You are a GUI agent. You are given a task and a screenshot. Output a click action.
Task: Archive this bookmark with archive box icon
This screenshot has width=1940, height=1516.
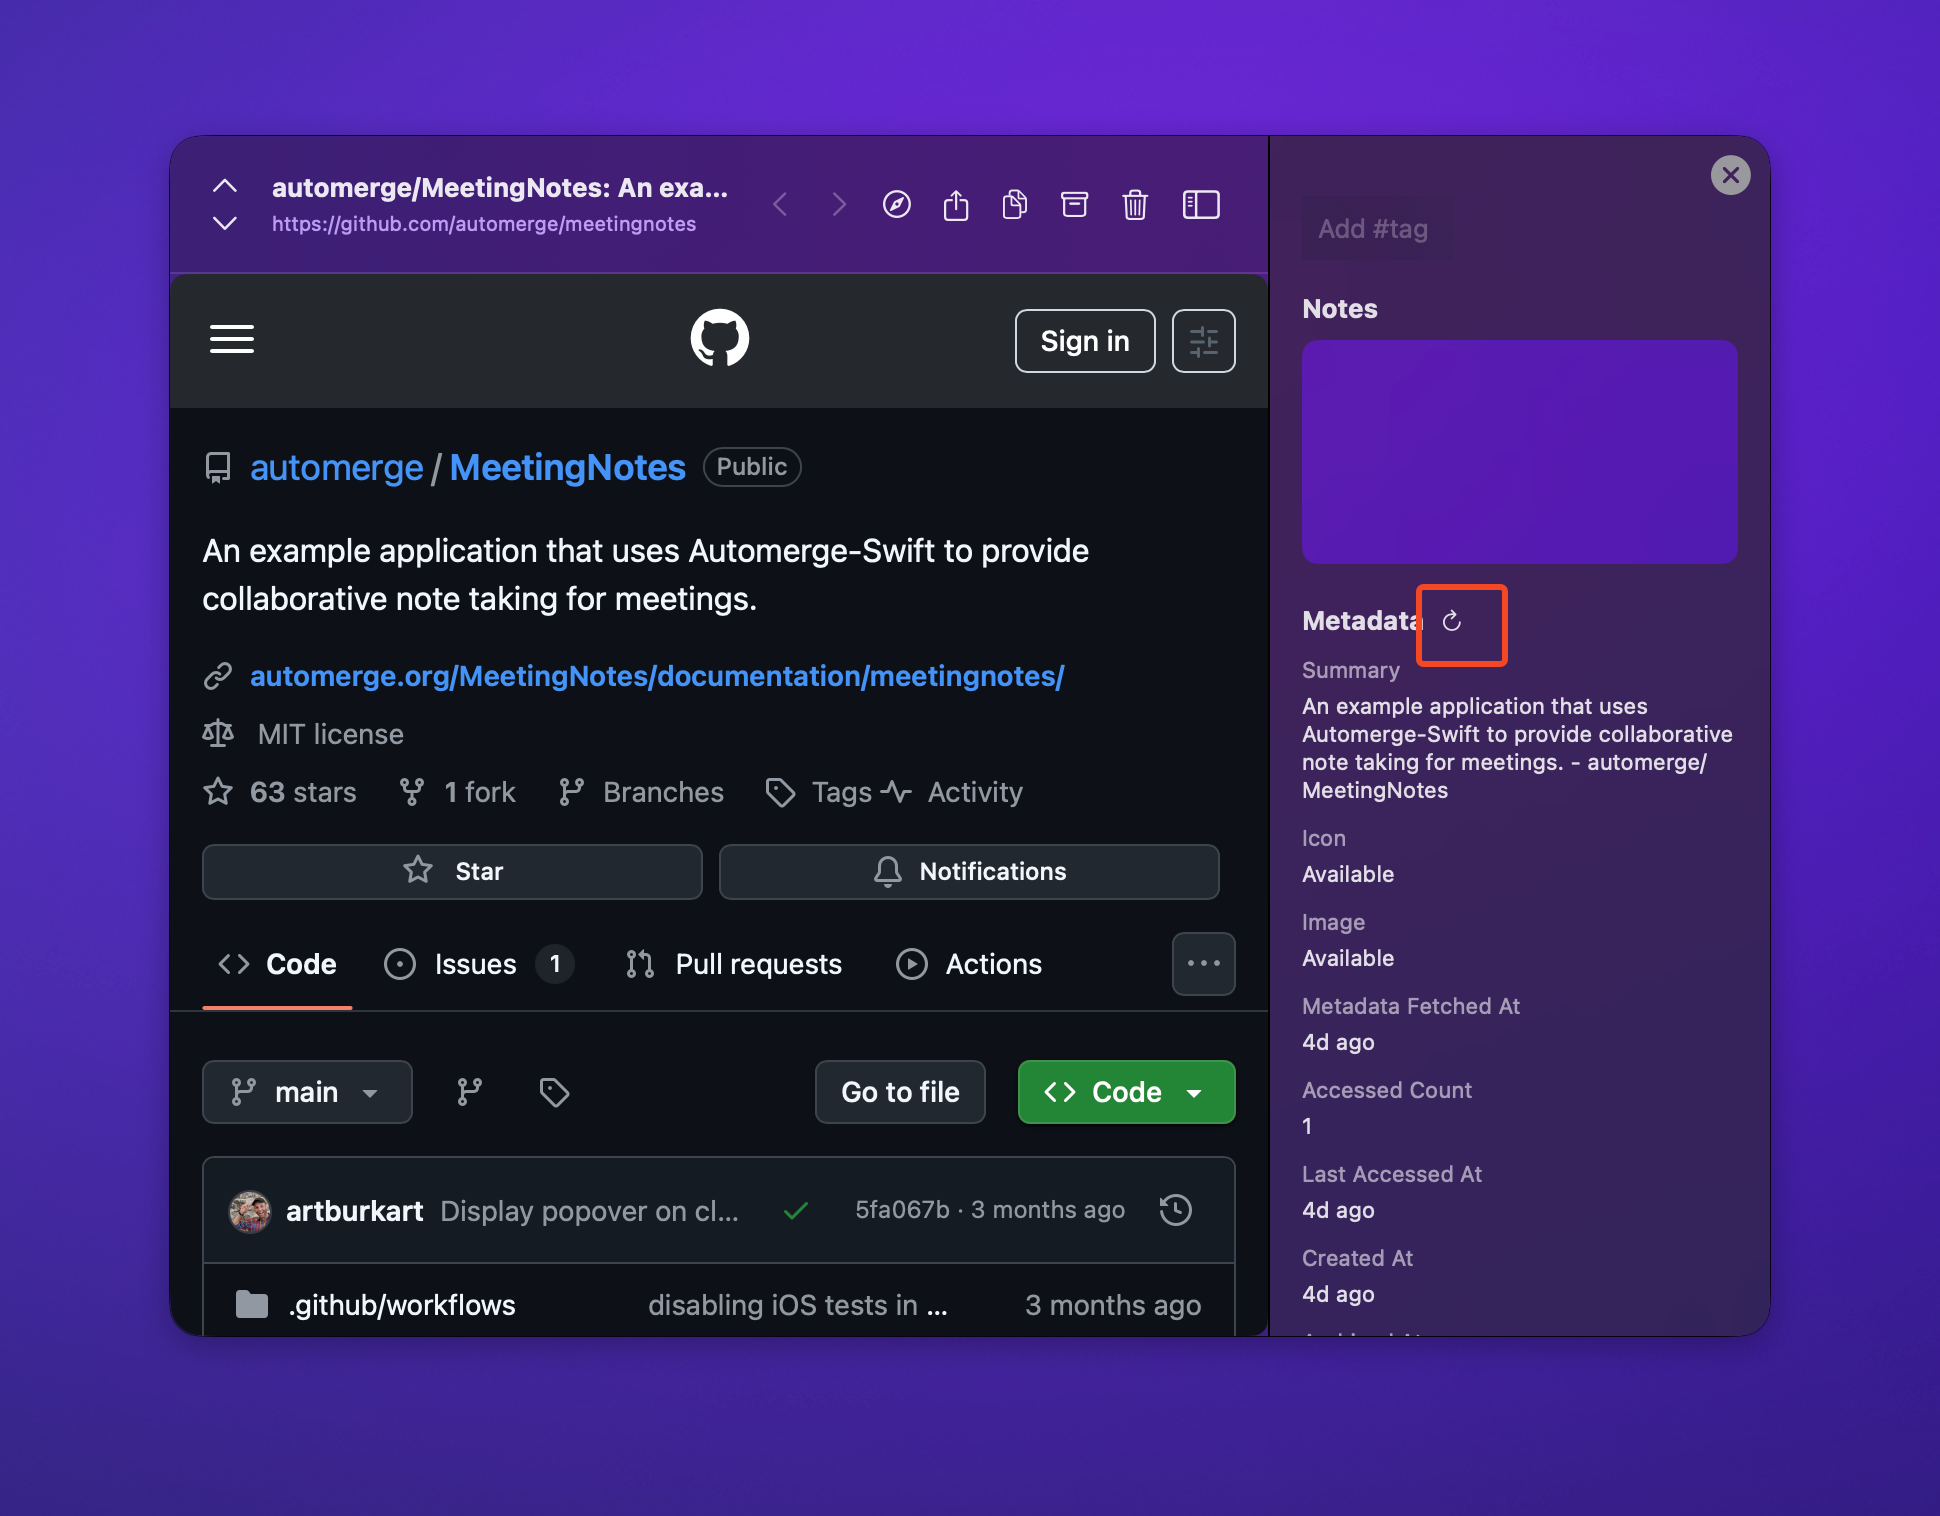[x=1075, y=205]
